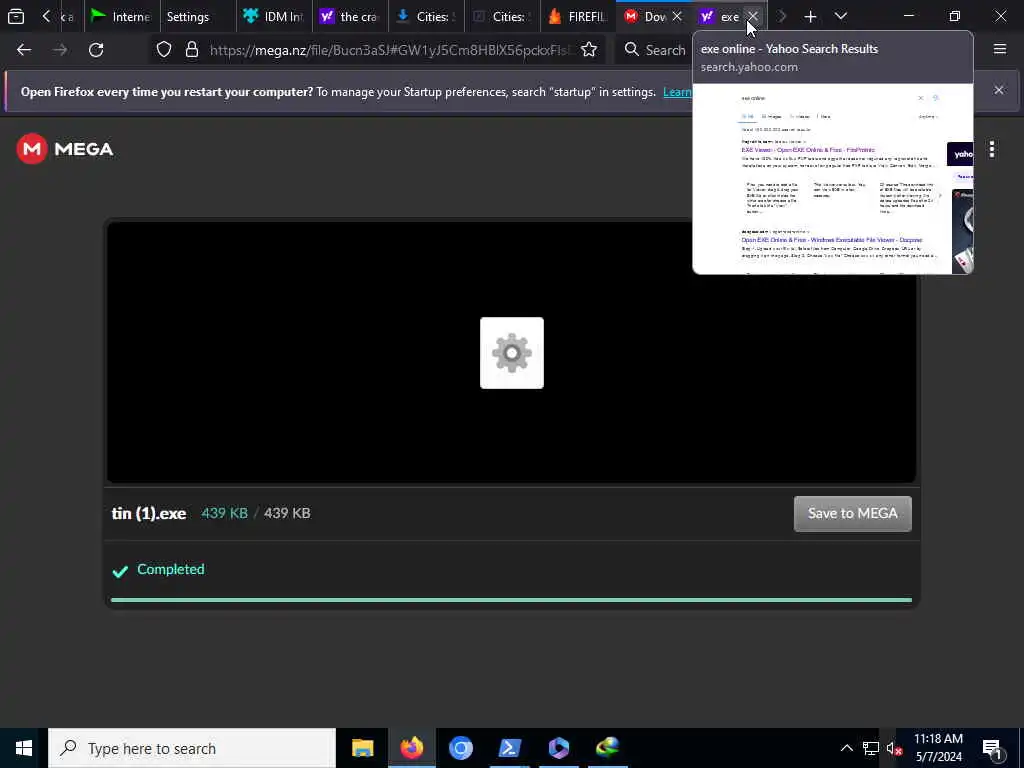
Task: Expand the list all tabs dropdown
Action: click(840, 16)
